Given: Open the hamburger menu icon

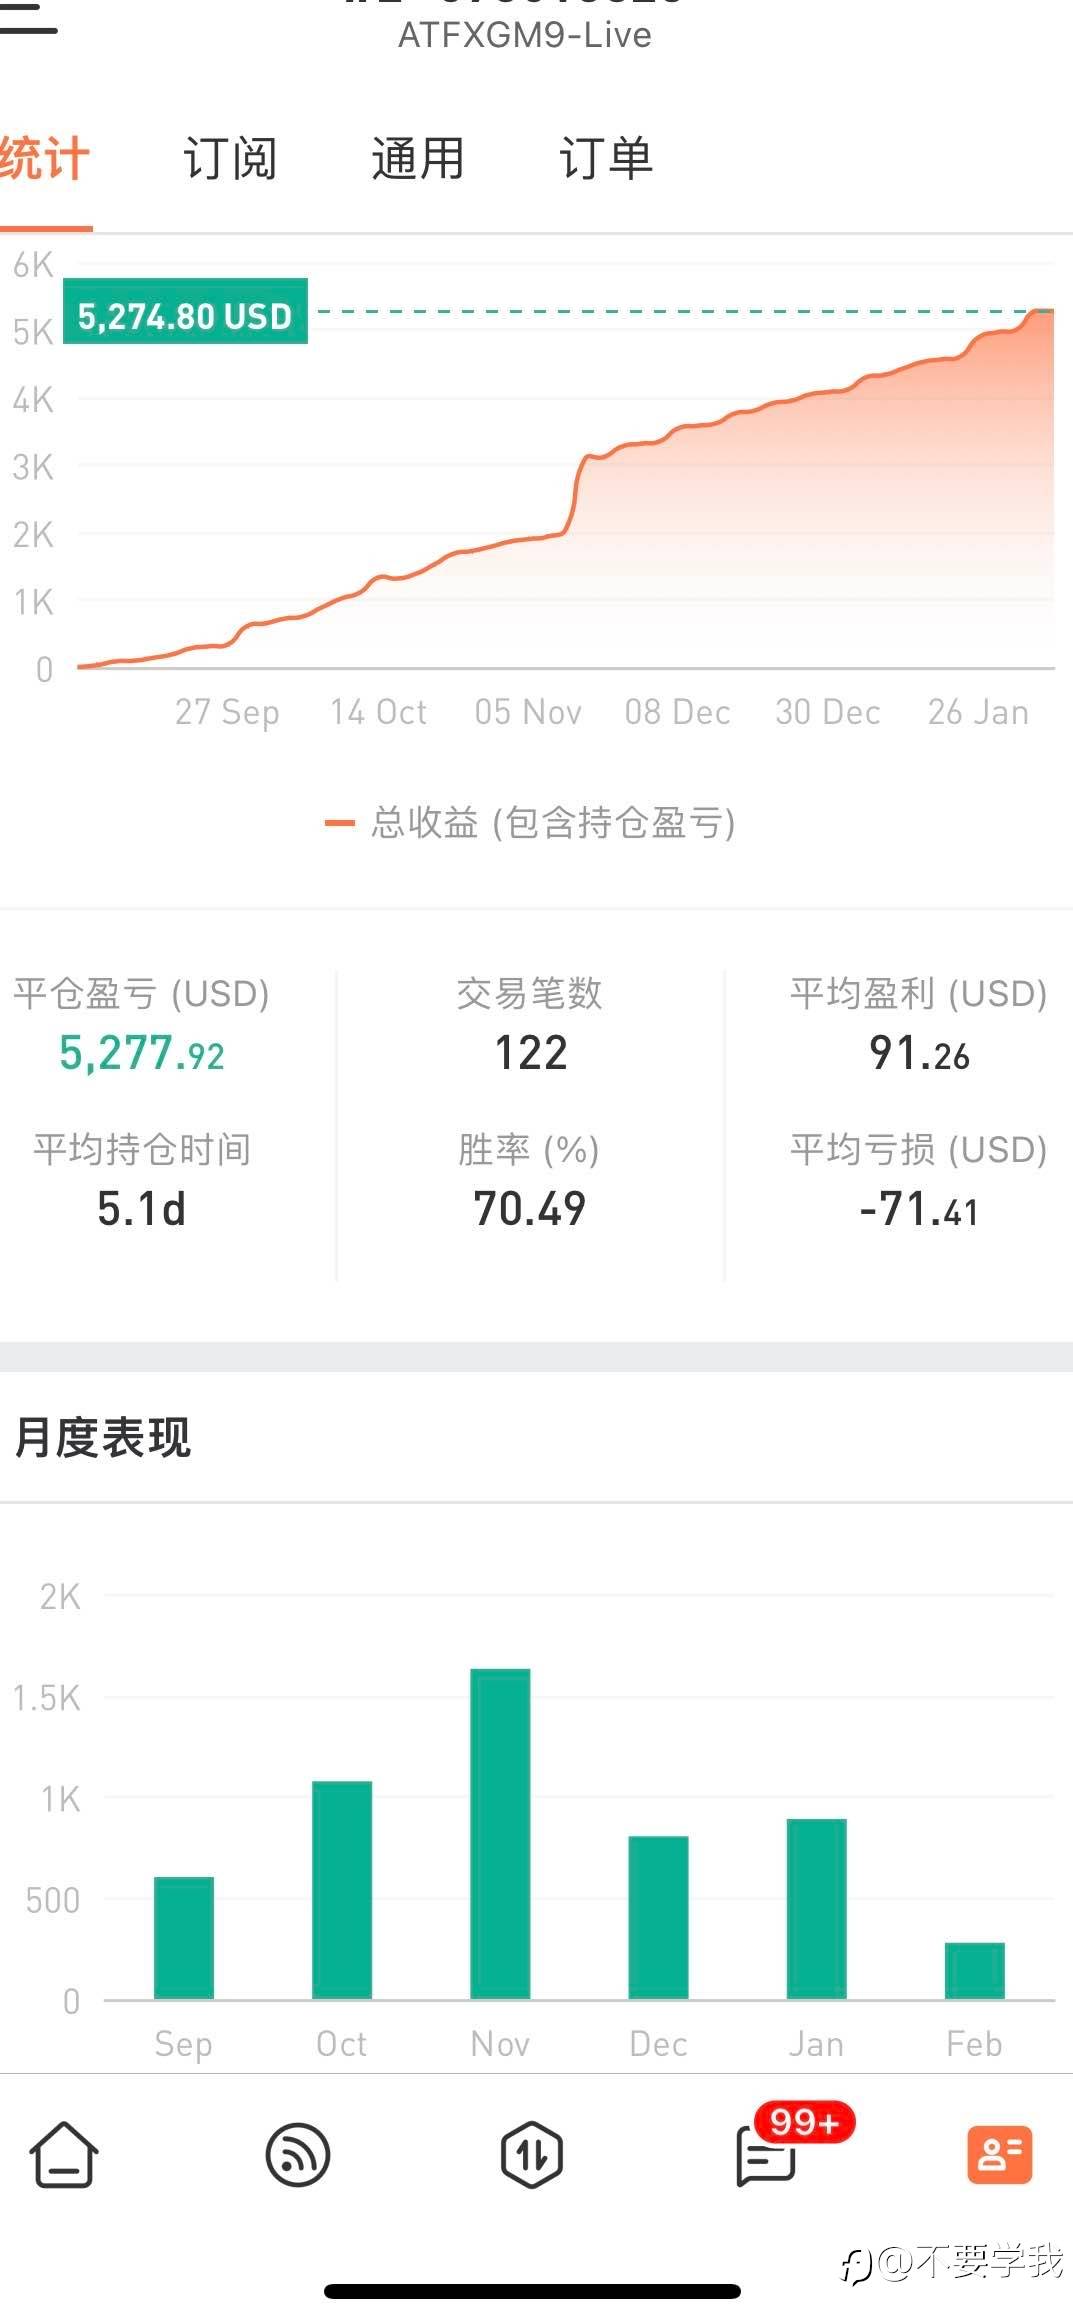Looking at the screenshot, I should 28,20.
